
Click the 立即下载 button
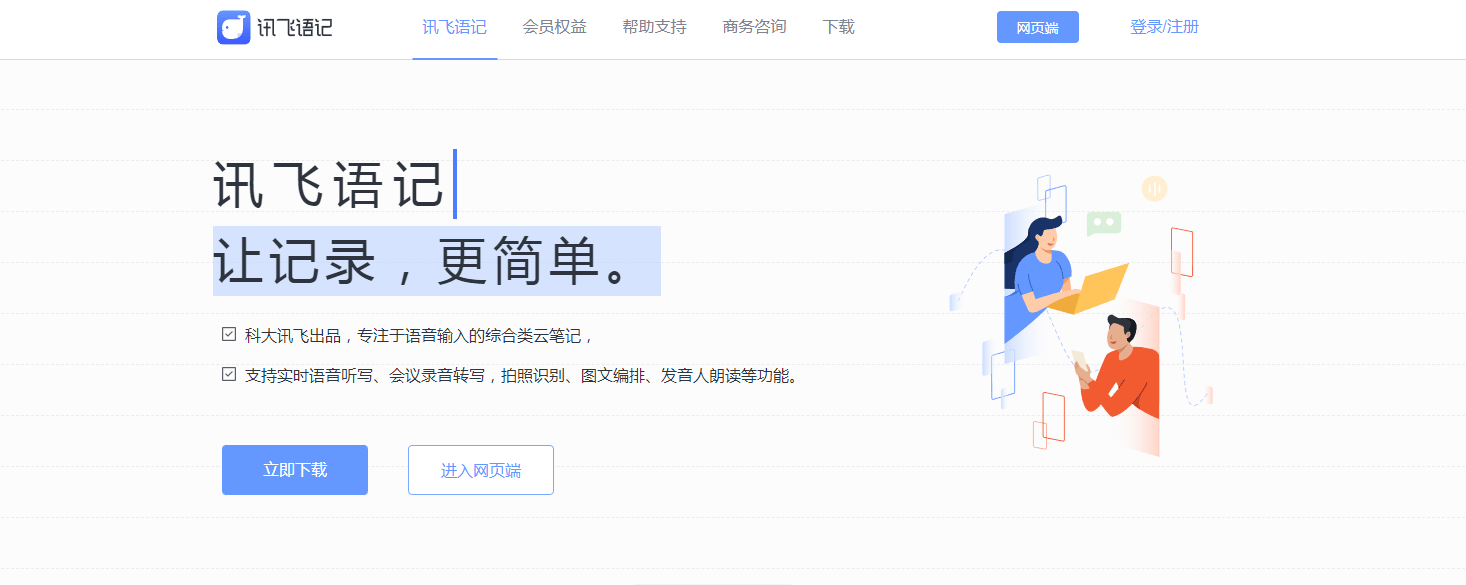294,469
